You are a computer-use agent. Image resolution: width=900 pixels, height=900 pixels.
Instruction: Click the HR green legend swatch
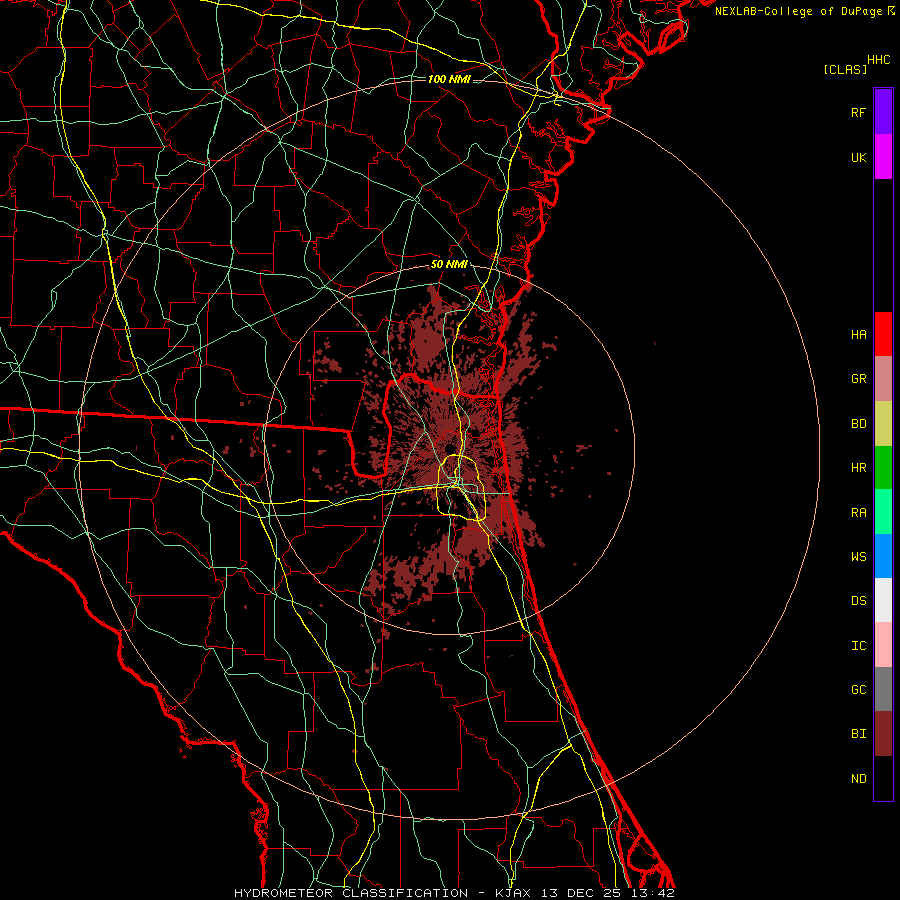pos(883,467)
